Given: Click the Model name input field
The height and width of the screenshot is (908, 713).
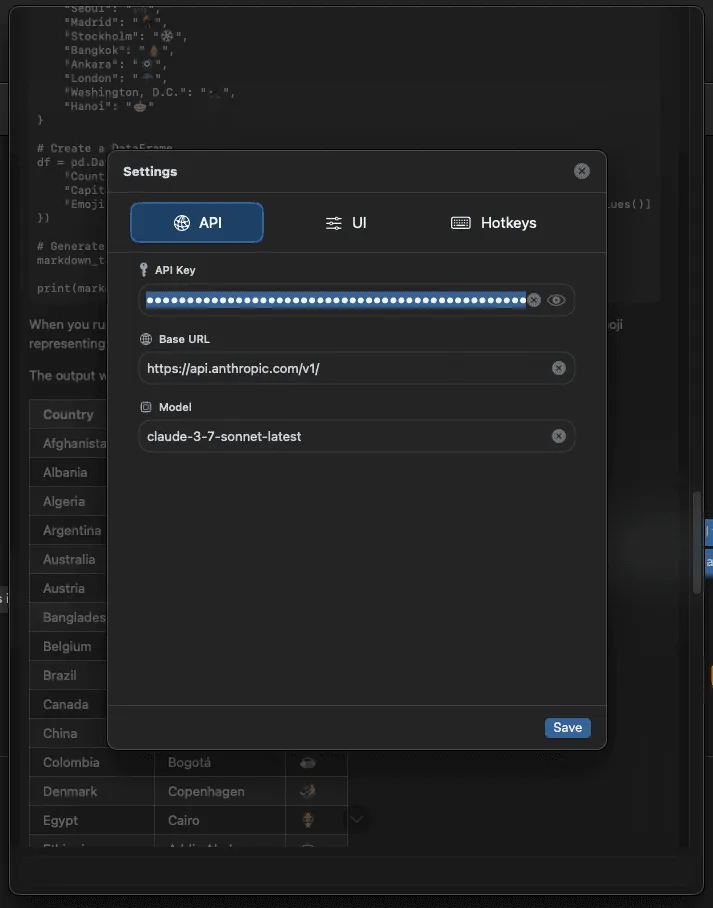Looking at the screenshot, I should [x=340, y=436].
